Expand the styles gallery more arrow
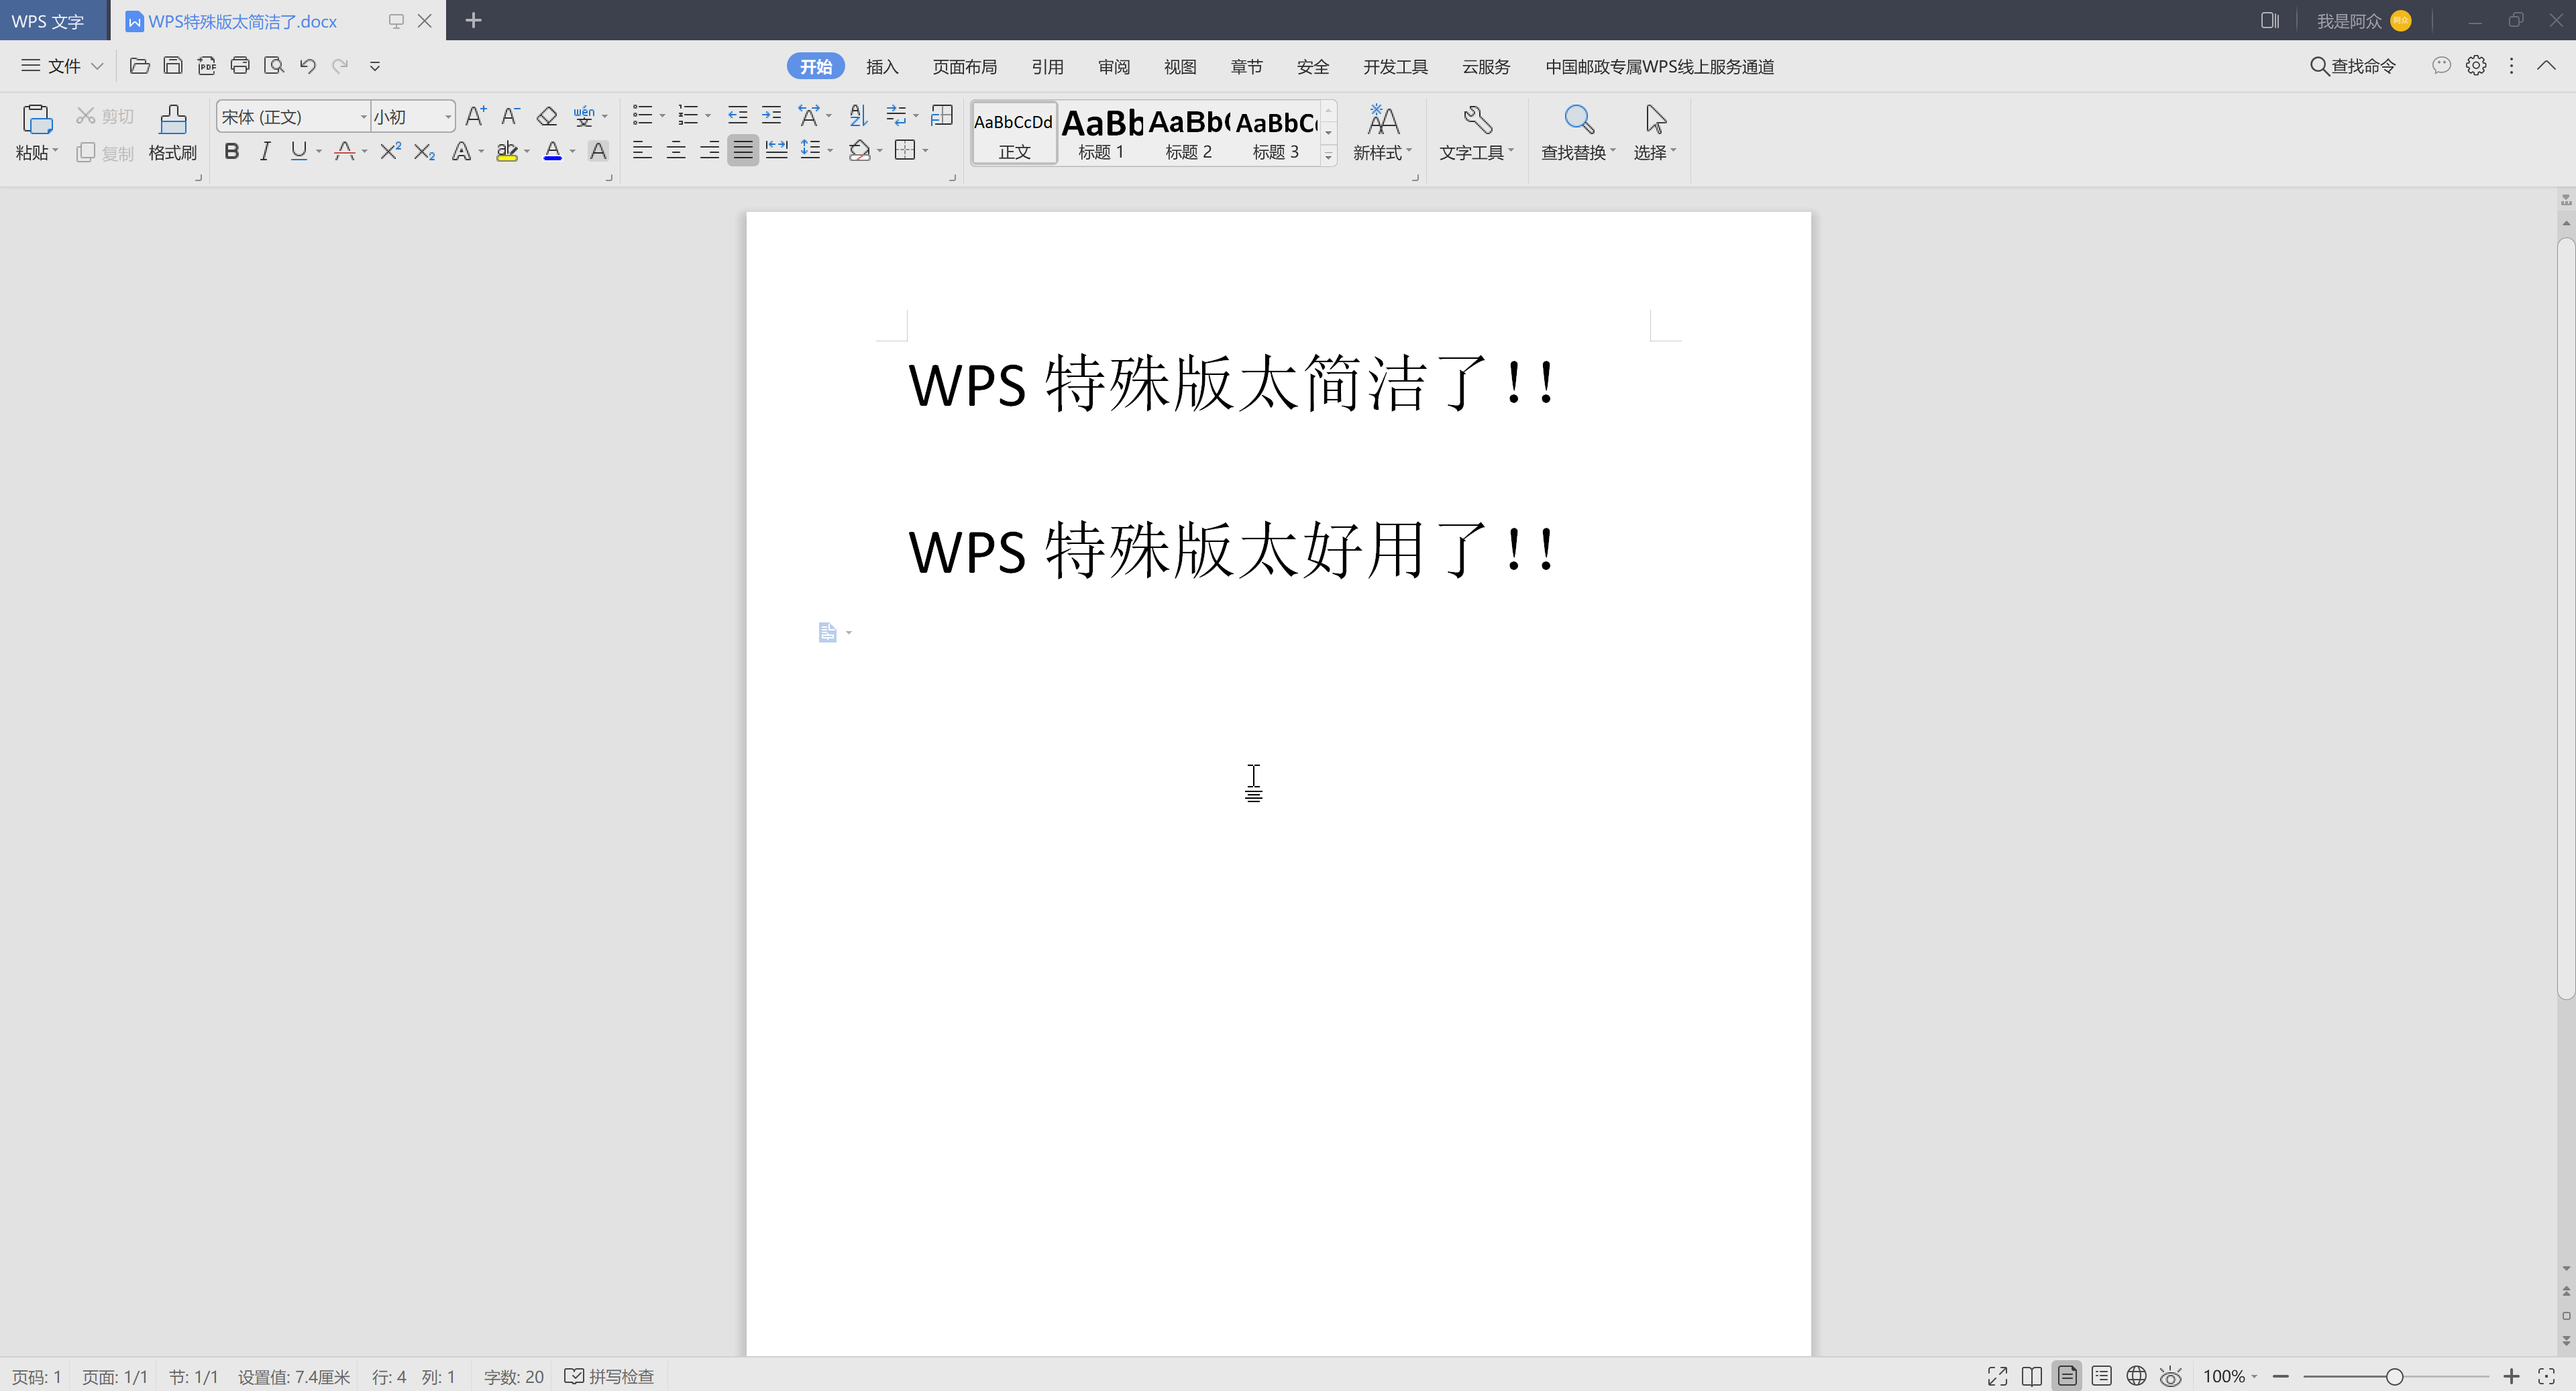This screenshot has width=2576, height=1391. 1328,155
